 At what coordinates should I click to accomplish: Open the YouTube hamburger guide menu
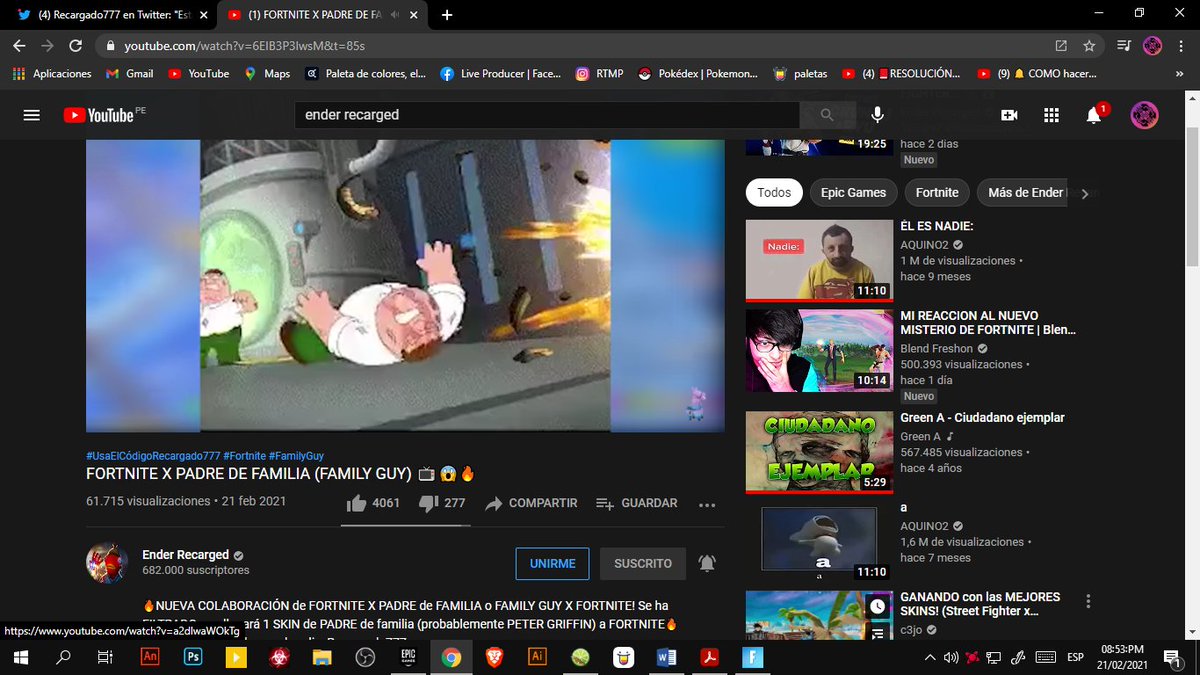tap(31, 115)
